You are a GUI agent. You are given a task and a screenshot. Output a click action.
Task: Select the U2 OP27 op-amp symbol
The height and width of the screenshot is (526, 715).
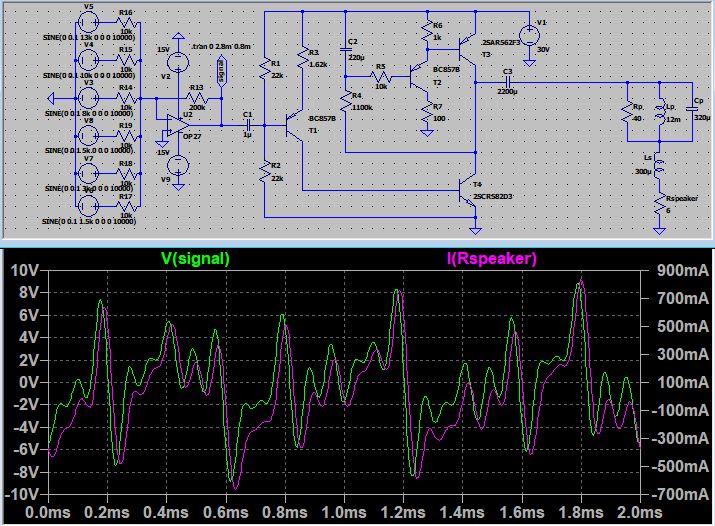pyautogui.click(x=178, y=125)
